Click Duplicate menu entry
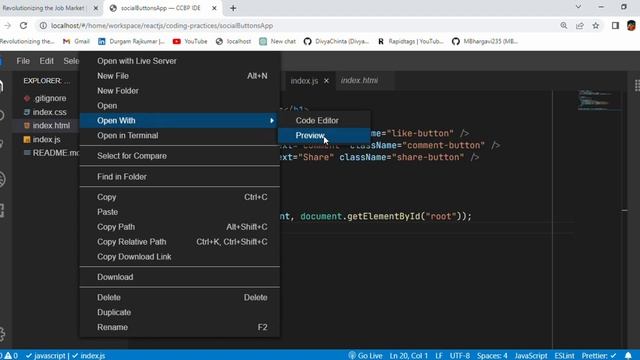 click(180, 312)
